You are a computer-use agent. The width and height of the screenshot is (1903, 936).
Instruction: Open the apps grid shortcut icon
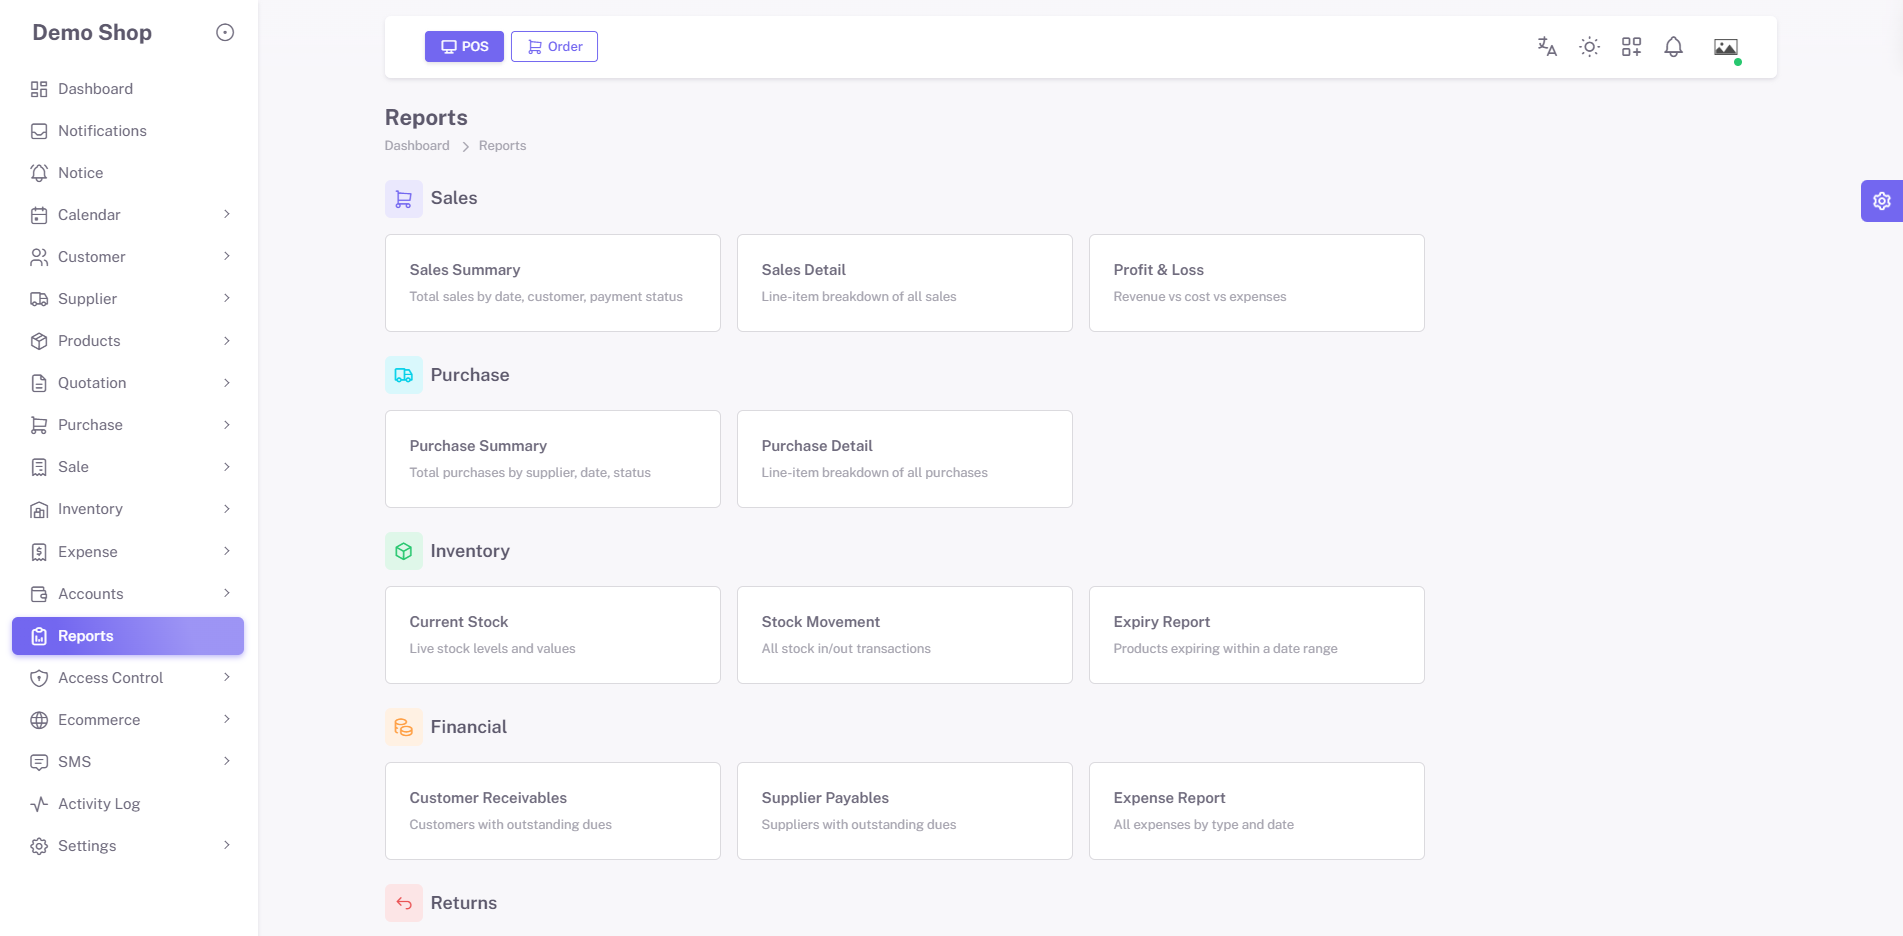point(1631,47)
